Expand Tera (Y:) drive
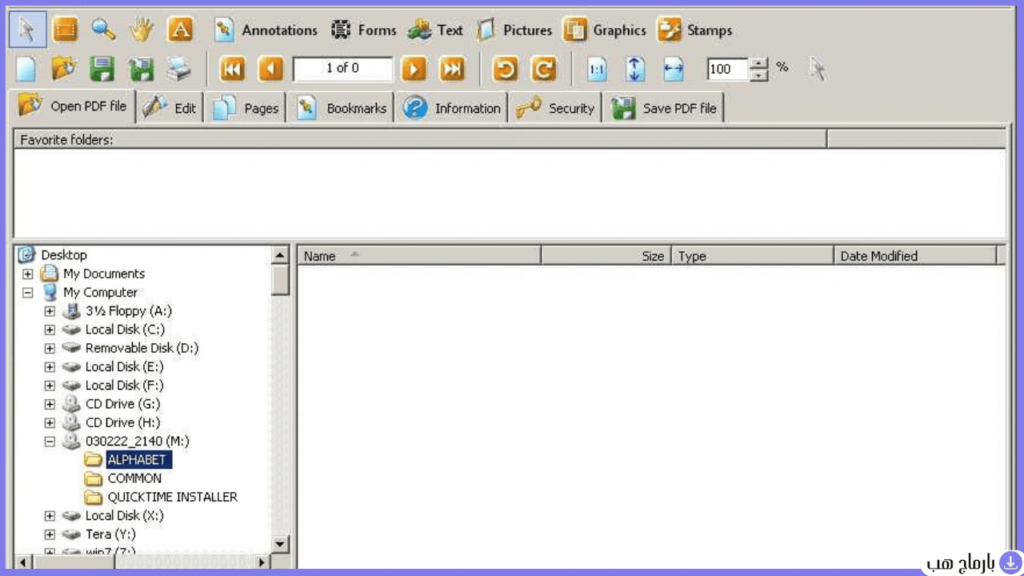 pyautogui.click(x=50, y=534)
